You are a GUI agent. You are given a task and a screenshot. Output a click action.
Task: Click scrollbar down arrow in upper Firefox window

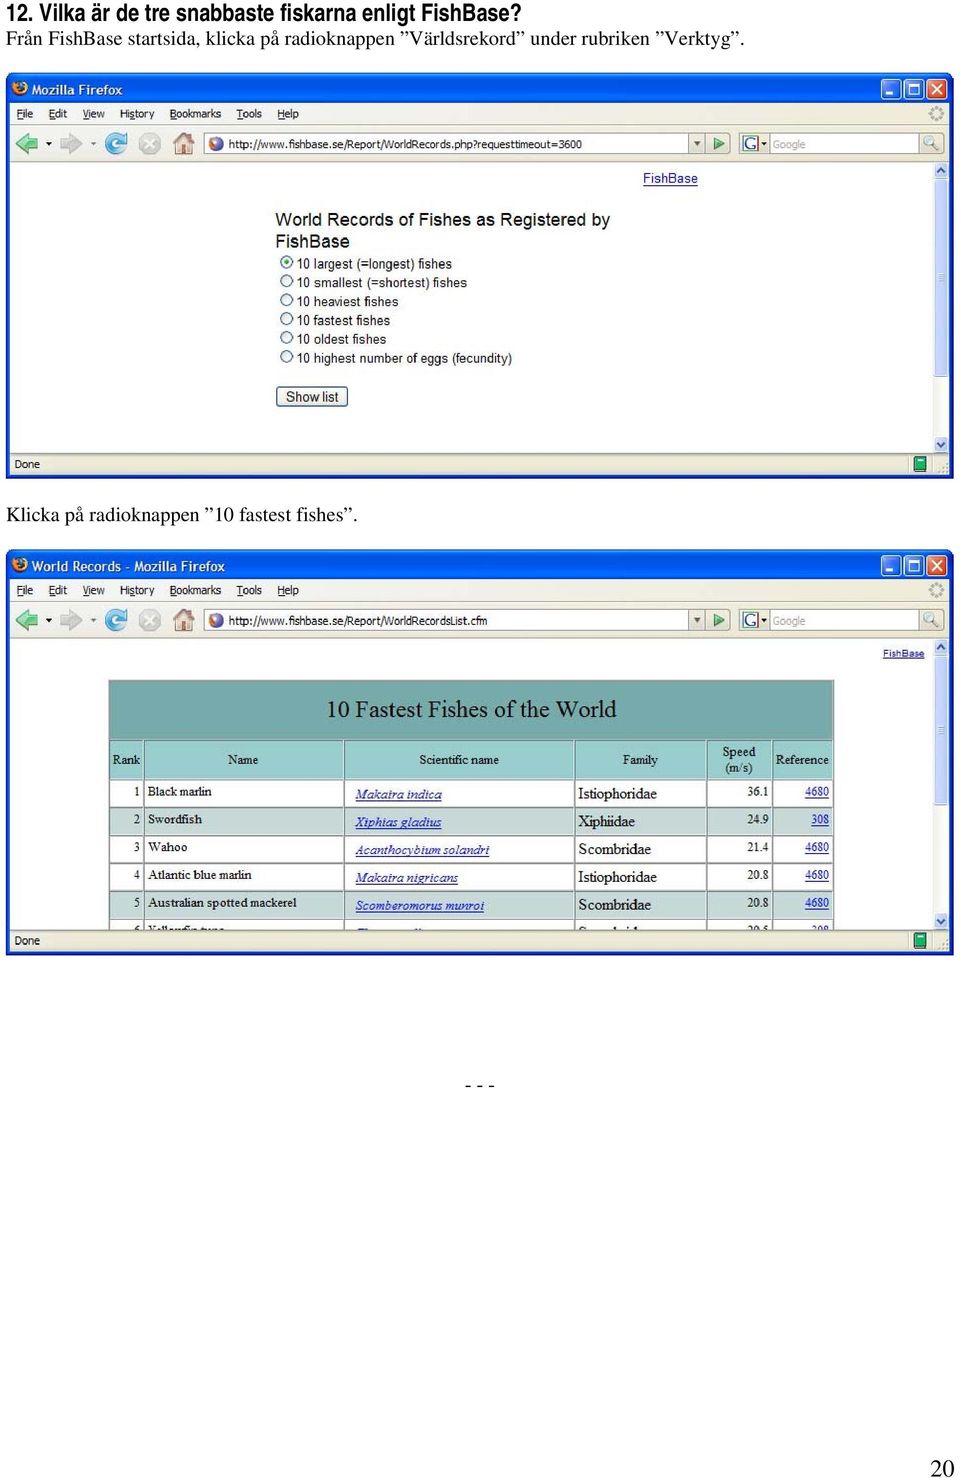940,445
